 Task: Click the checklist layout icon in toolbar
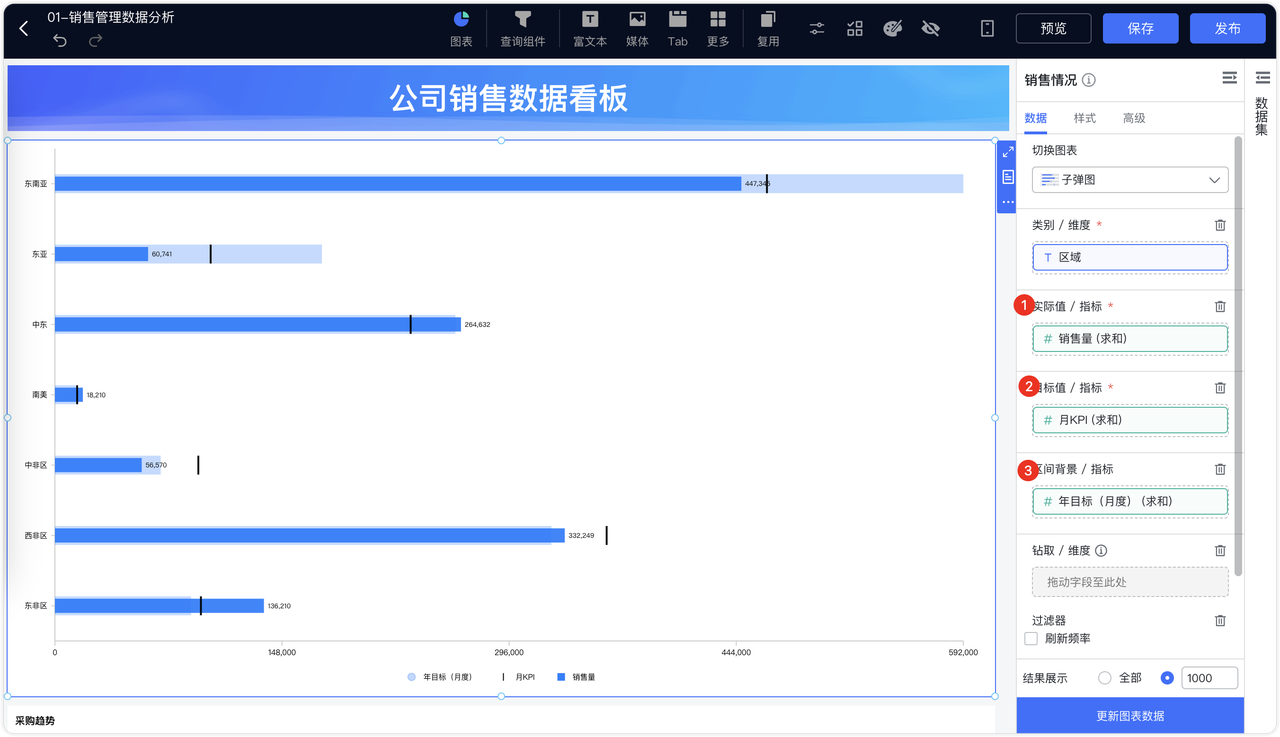855,29
